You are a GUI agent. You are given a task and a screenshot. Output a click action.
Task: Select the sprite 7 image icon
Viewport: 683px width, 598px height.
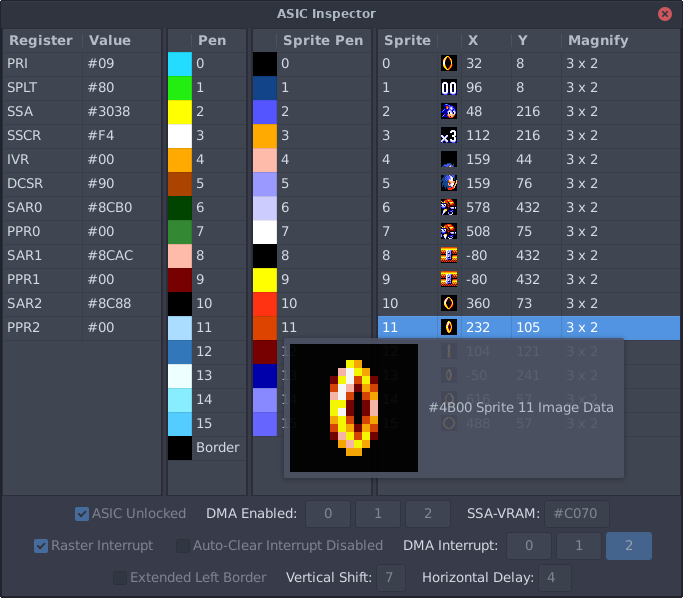[449, 231]
